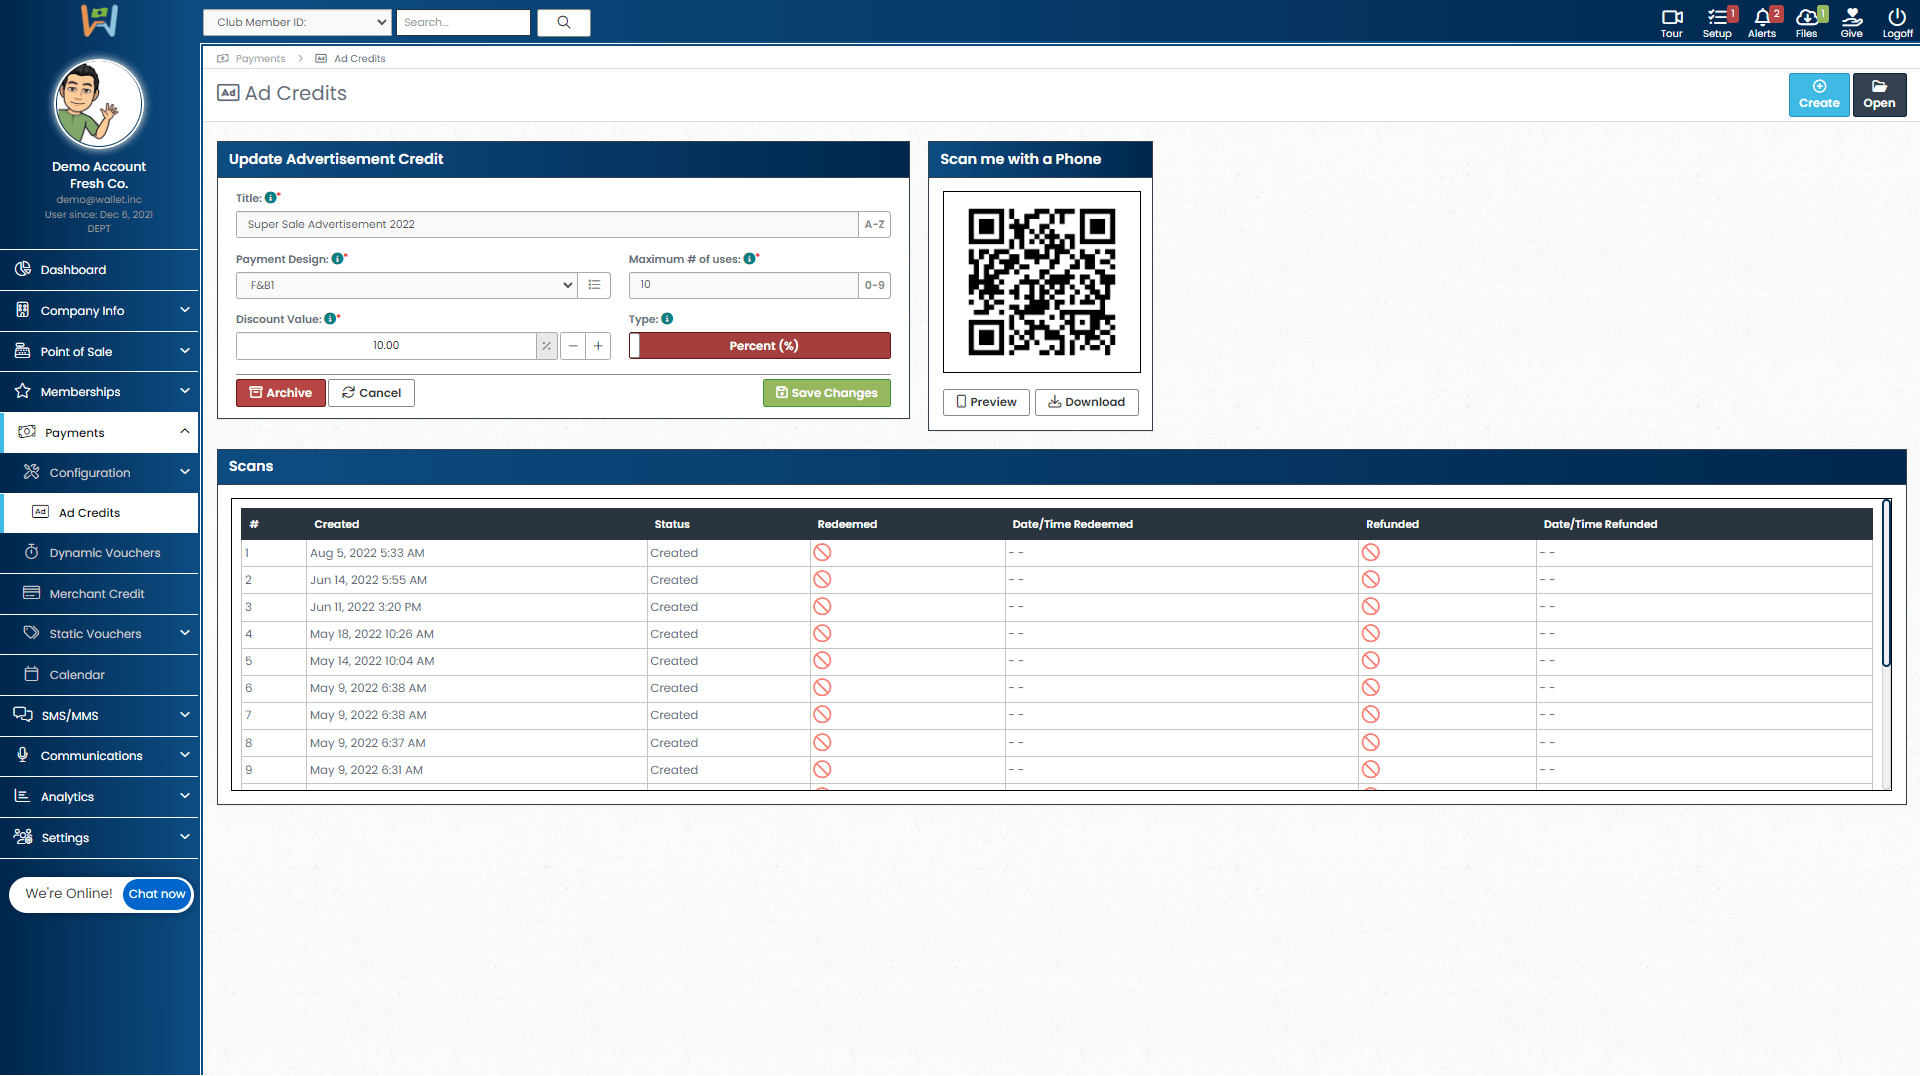
Task: Download the QR code
Action: pos(1086,402)
